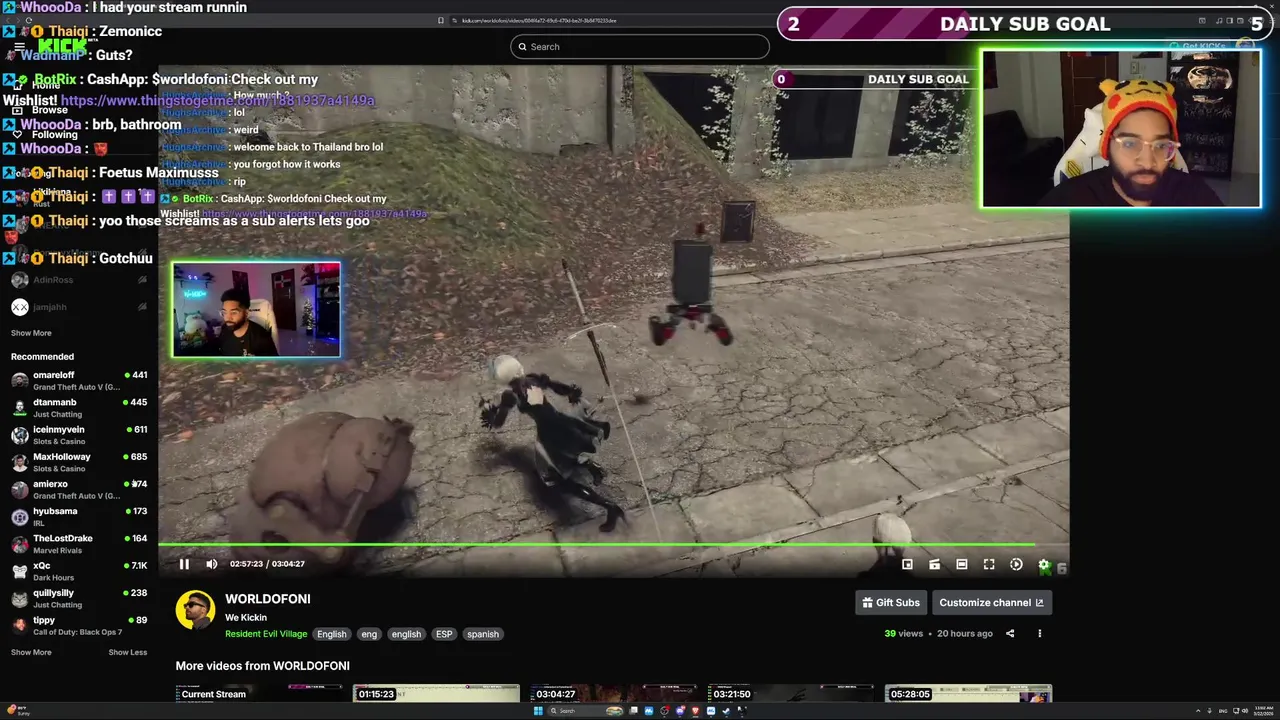Viewport: 1280px width, 720px height.
Task: Click the "39 views" count
Action: point(904,633)
